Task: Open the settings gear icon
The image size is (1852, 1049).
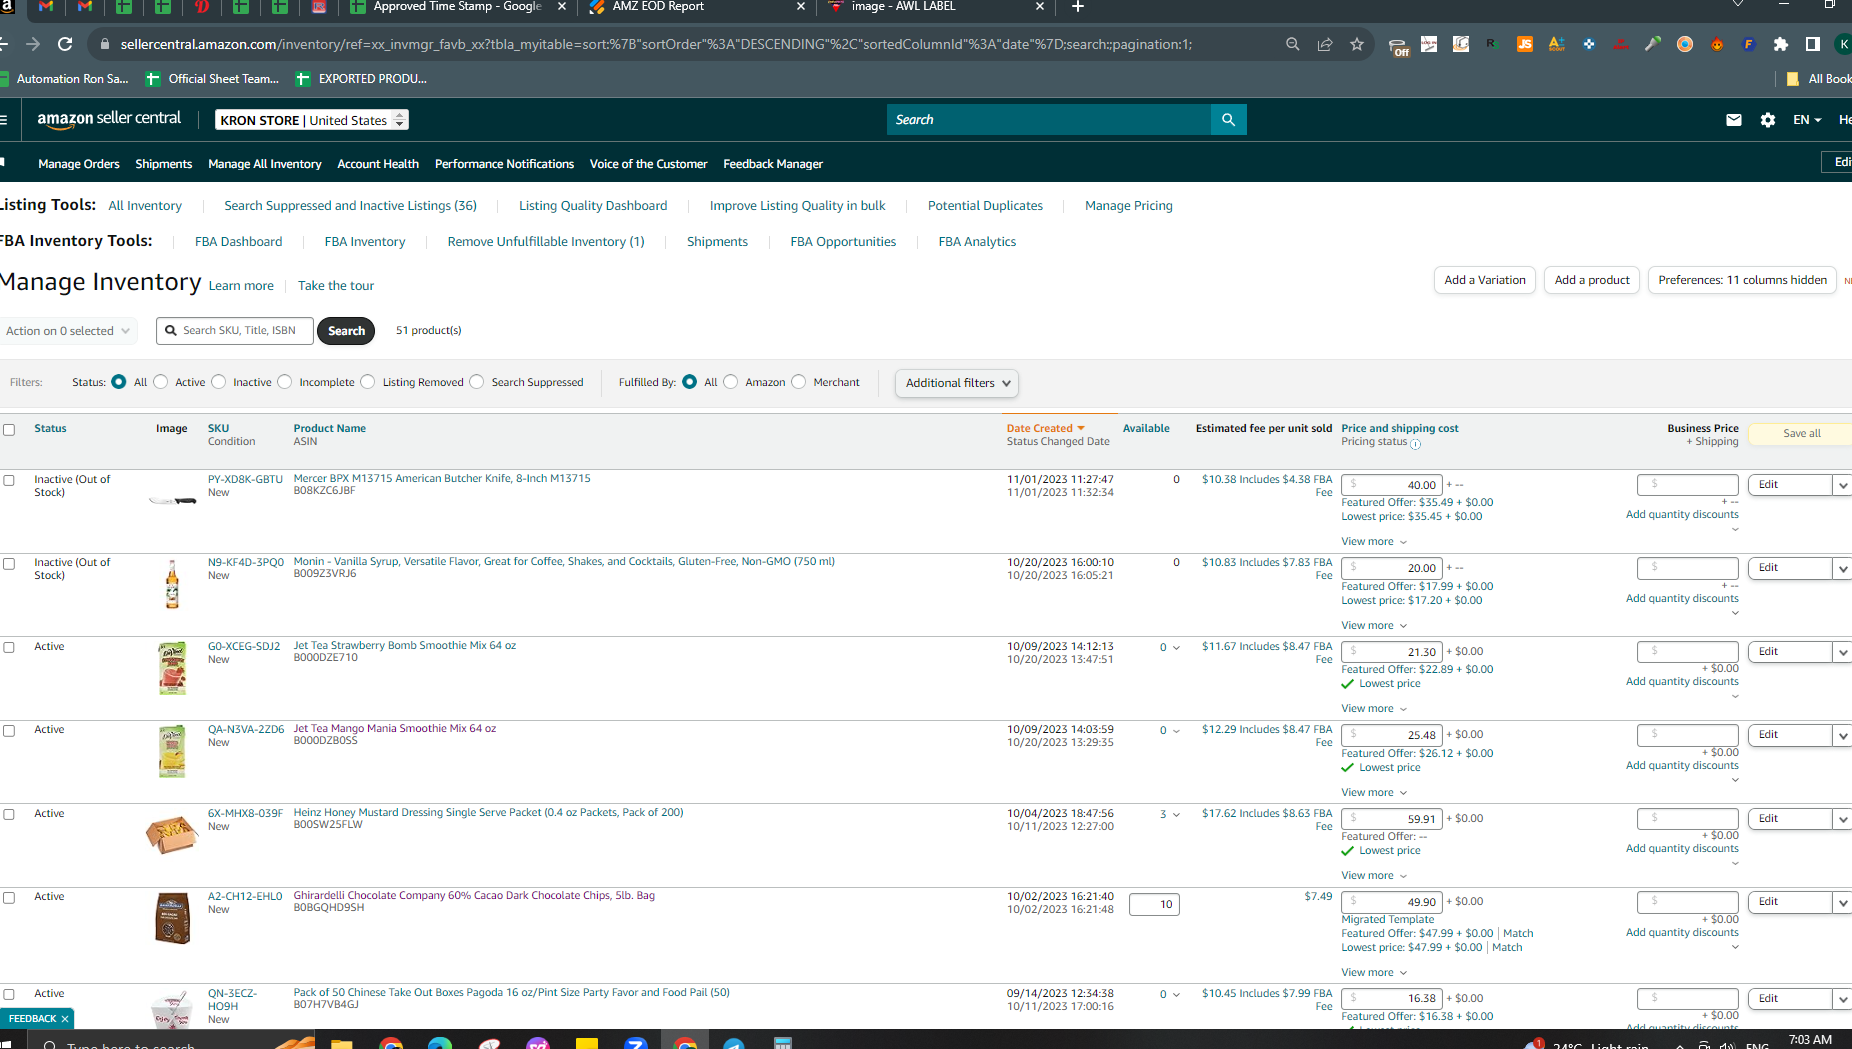Action: point(1768,120)
